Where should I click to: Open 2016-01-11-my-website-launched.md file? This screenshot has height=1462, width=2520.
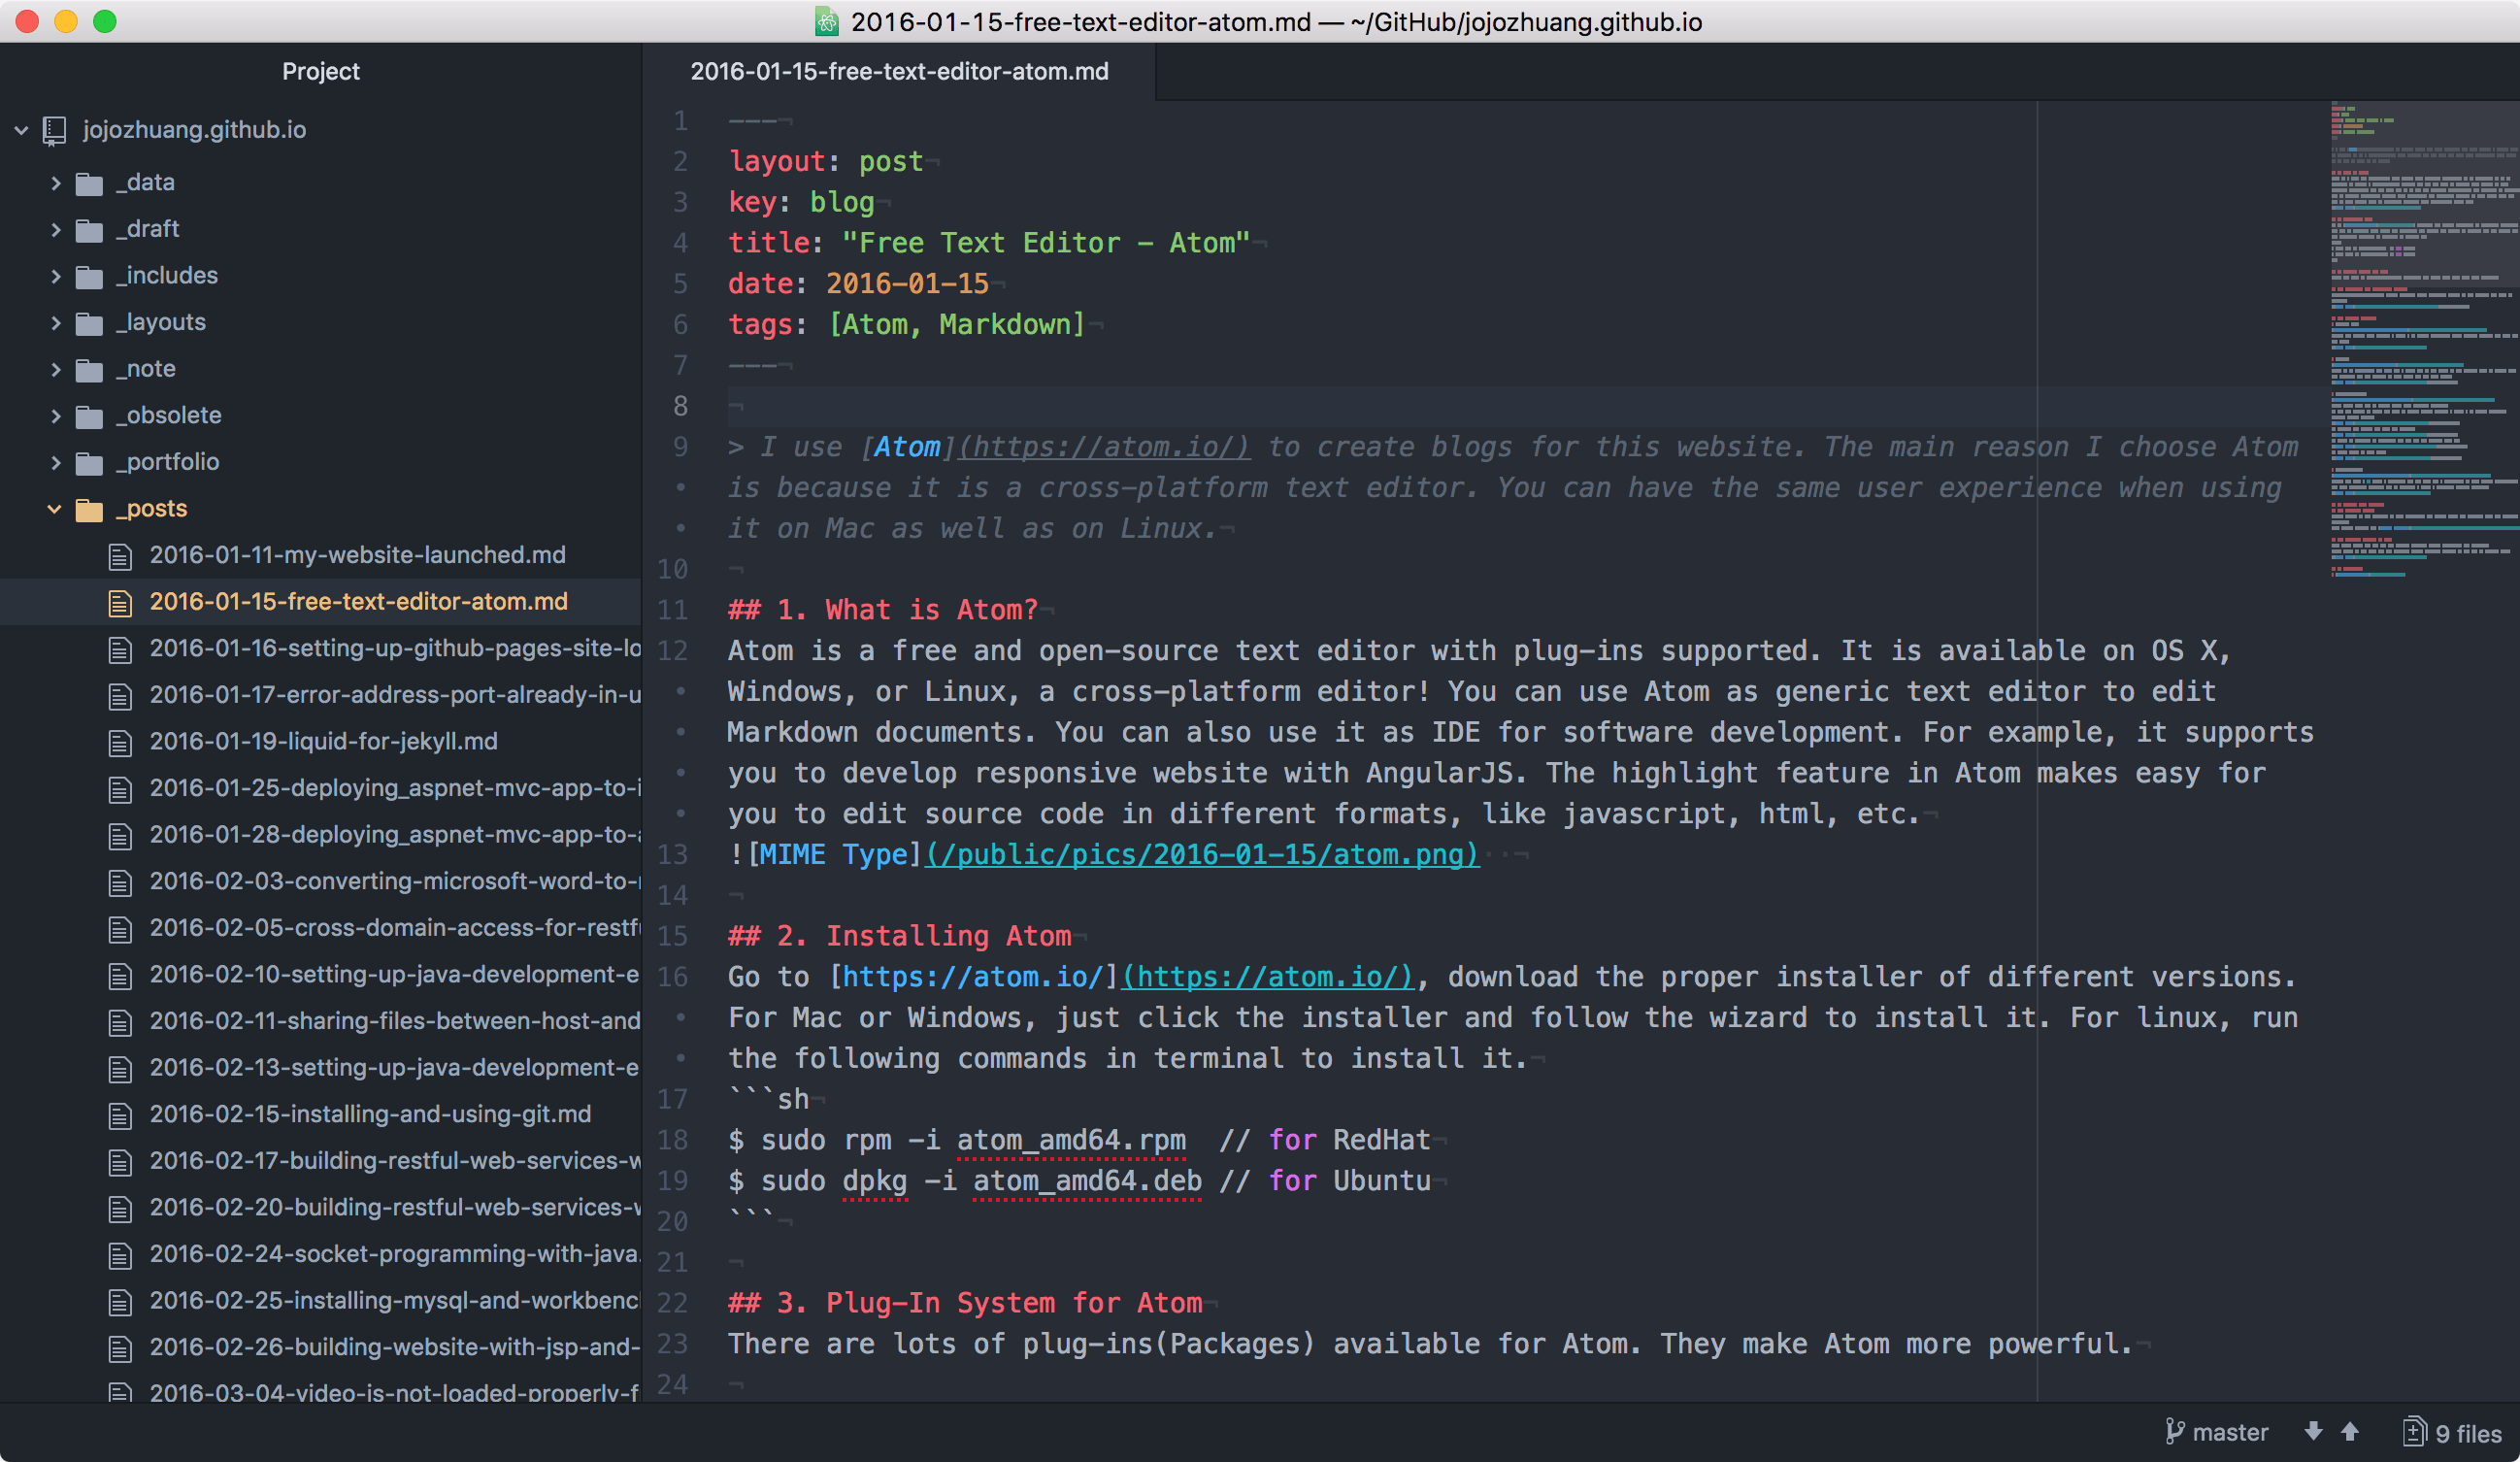point(357,555)
